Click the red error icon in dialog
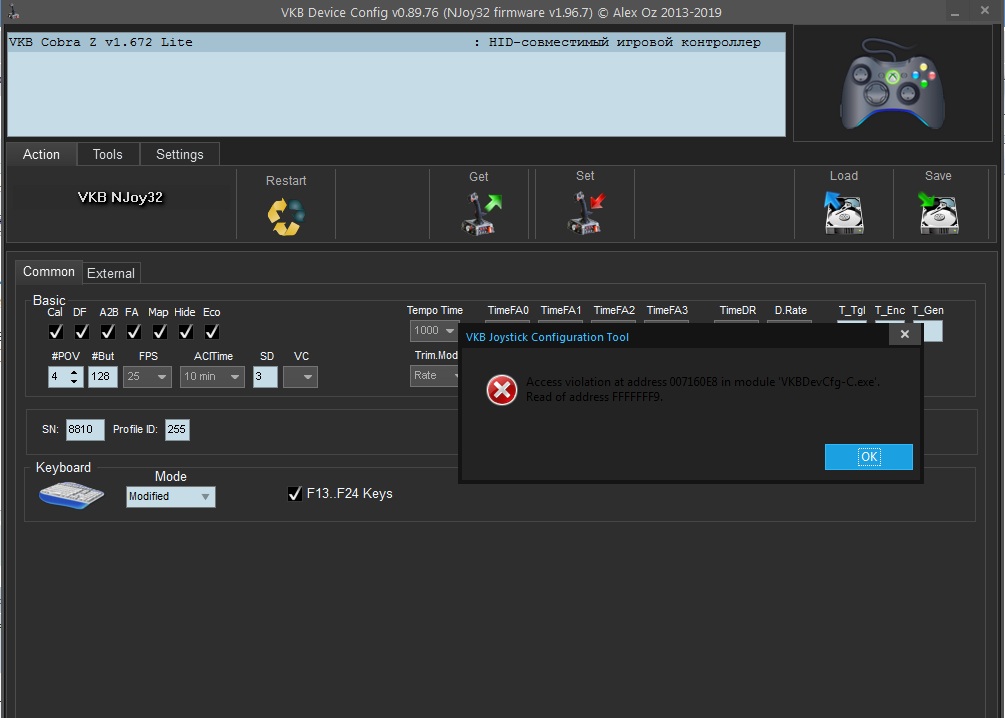1005x718 pixels. 502,390
